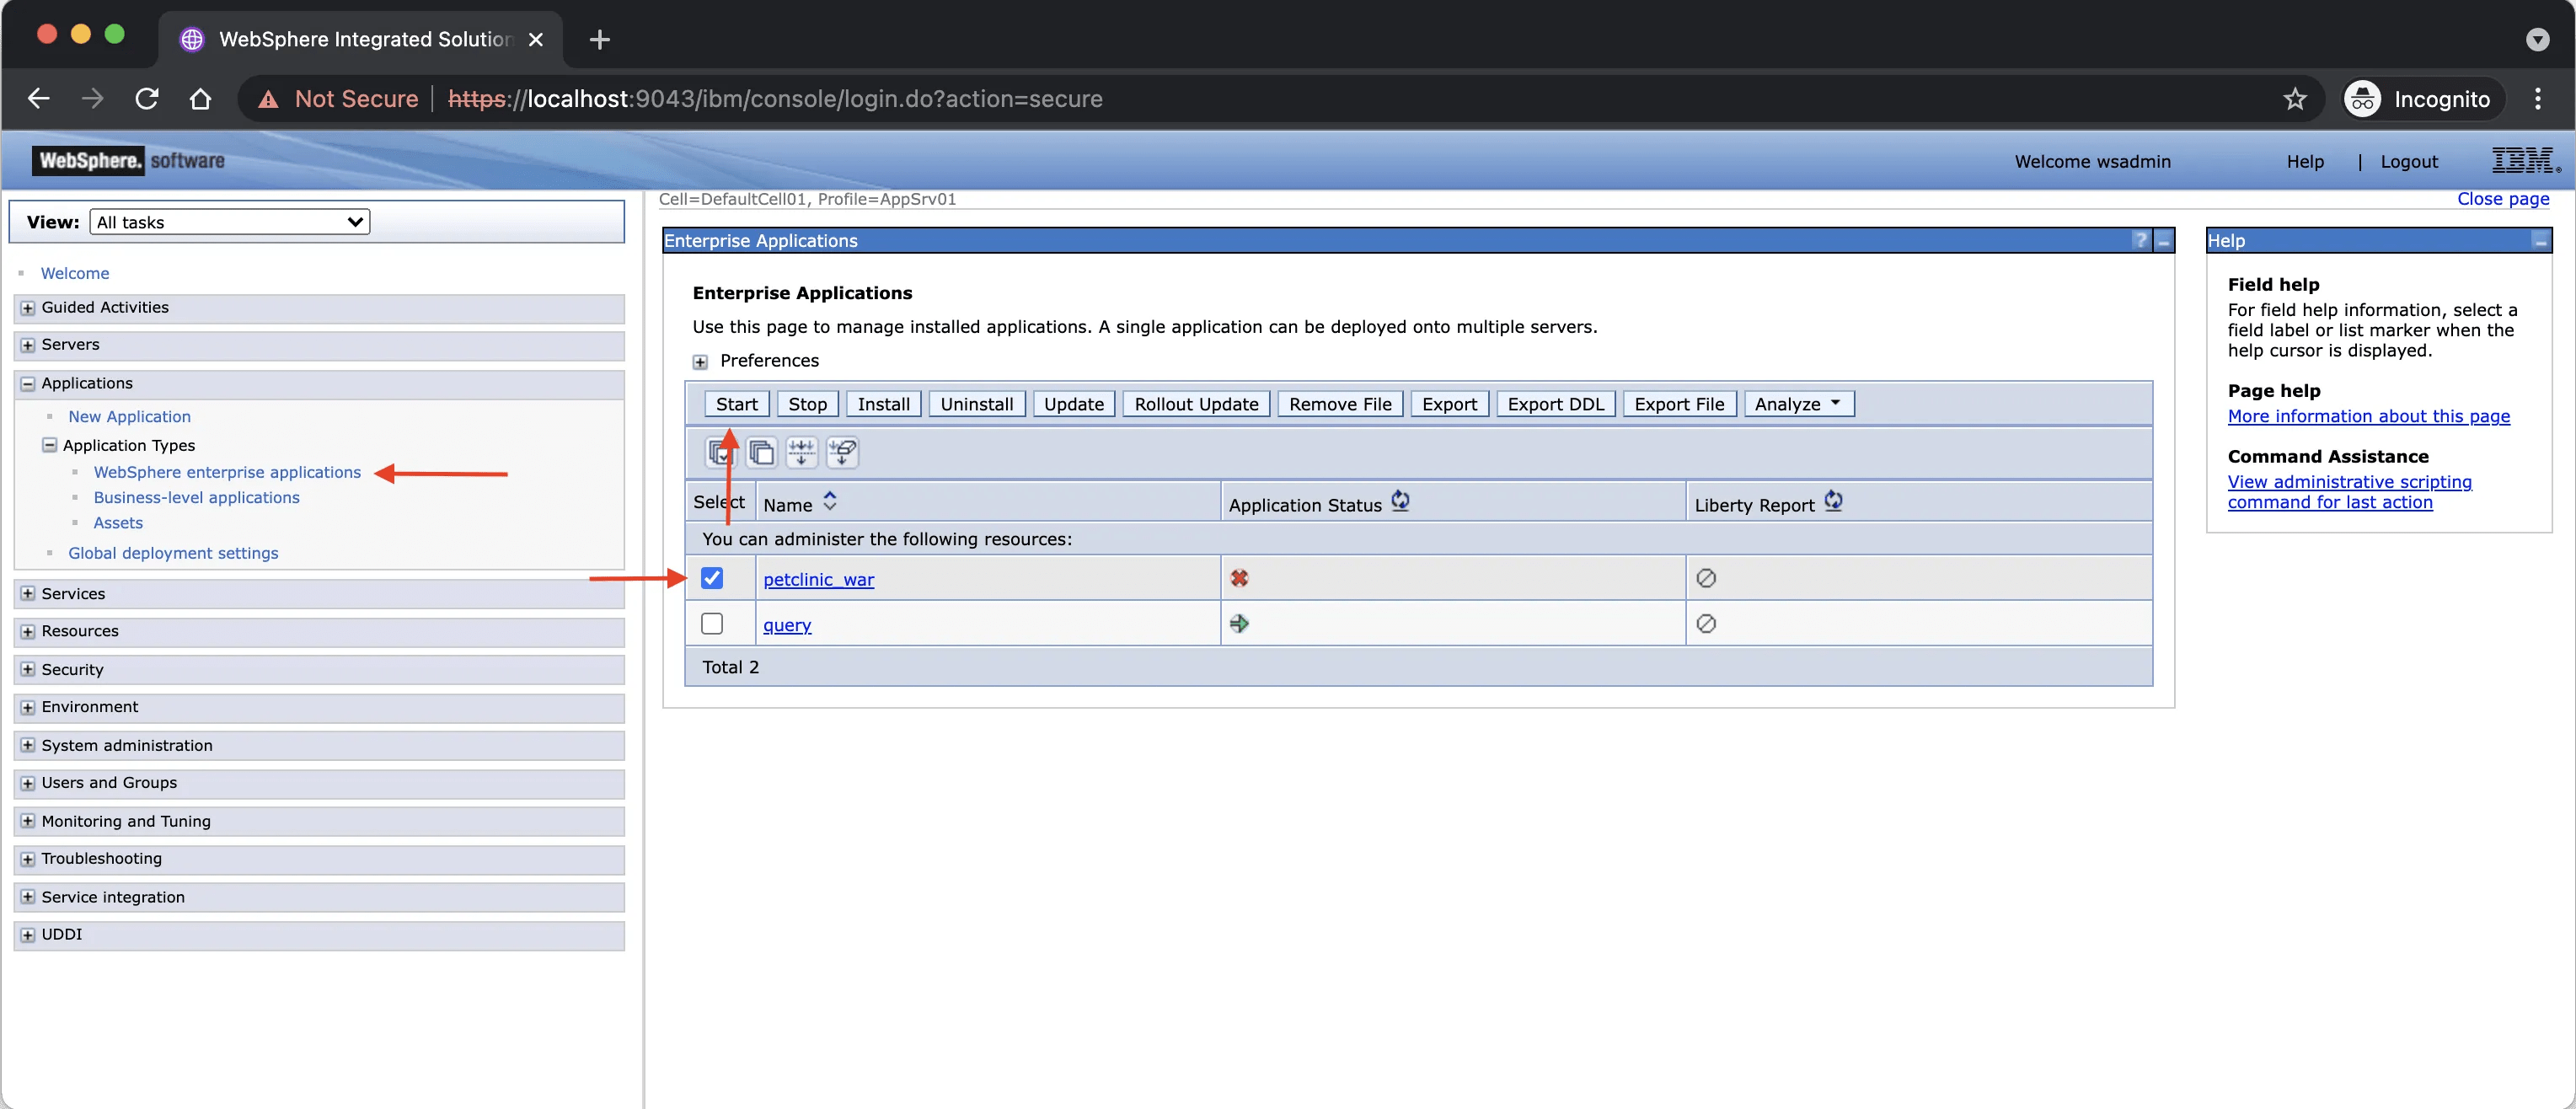
Task: Click Logout in the banner
Action: click(x=2409, y=161)
